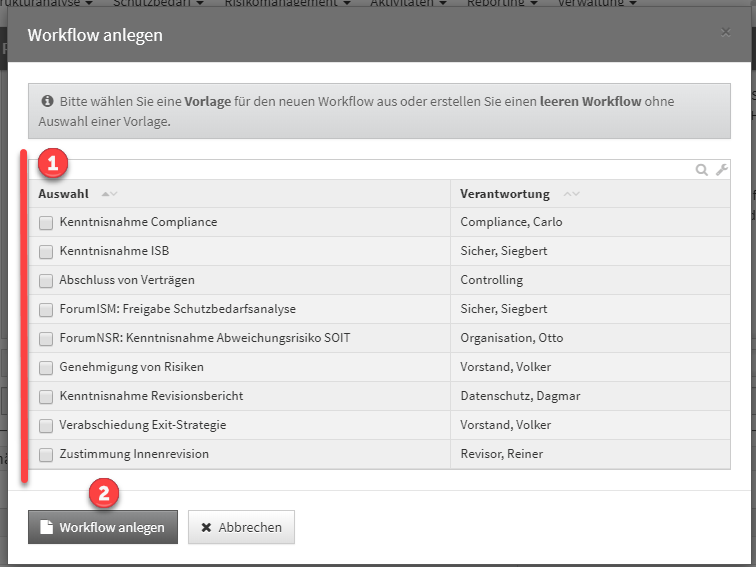
Task: Sort by the Verantwortung column arrows
Action: pos(571,194)
